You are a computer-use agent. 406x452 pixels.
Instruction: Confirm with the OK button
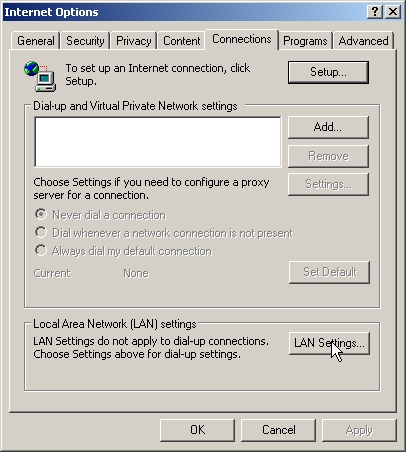pos(197,430)
